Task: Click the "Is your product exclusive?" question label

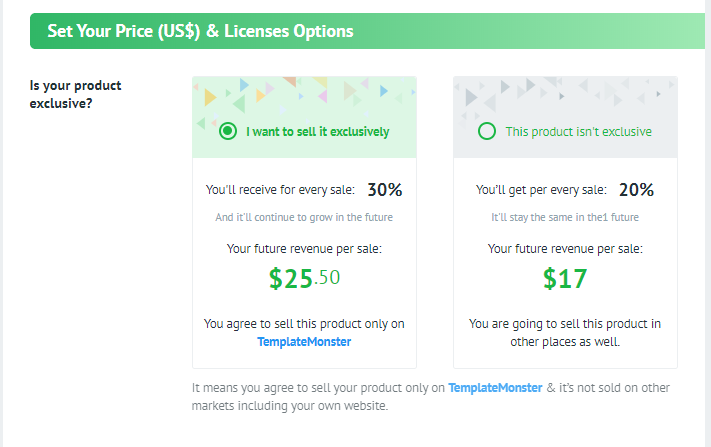Action: click(x=76, y=93)
